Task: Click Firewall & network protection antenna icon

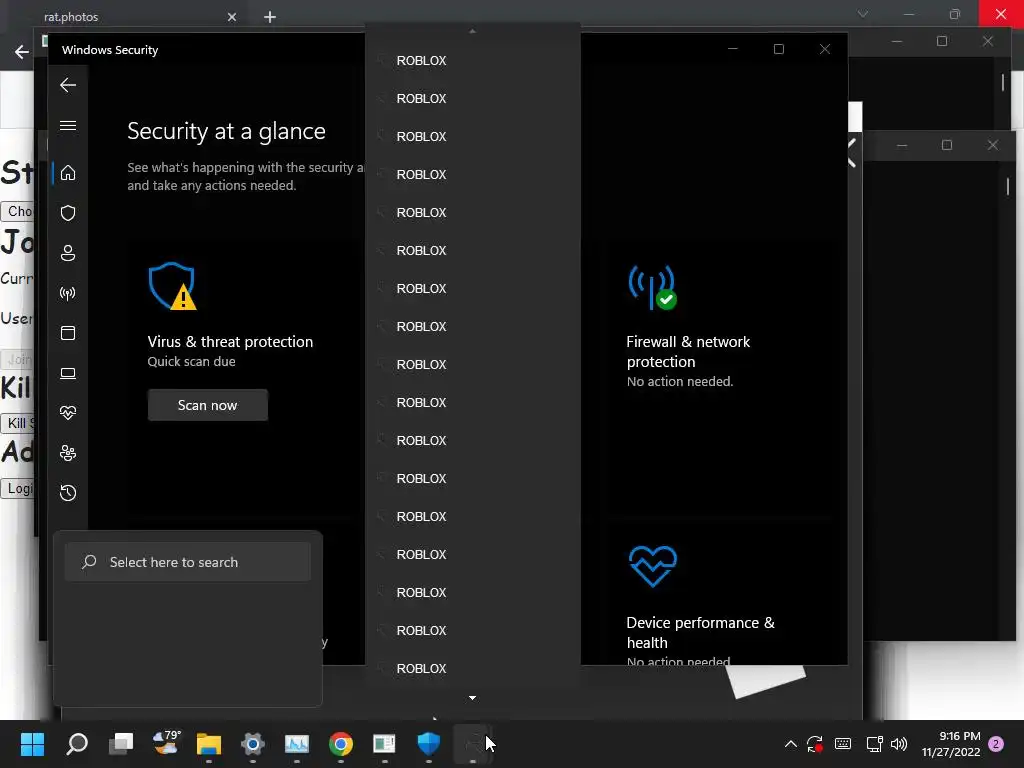Action: click(652, 287)
